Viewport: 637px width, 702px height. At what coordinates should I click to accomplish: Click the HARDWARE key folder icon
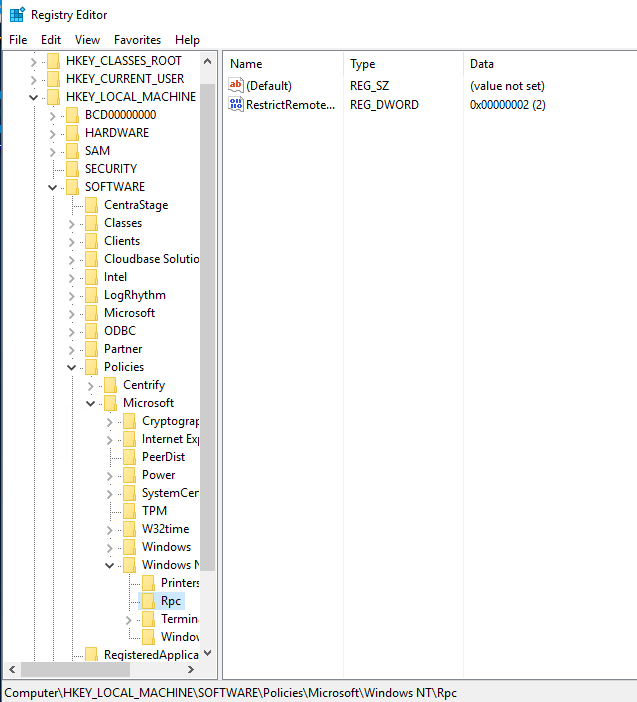(x=71, y=133)
